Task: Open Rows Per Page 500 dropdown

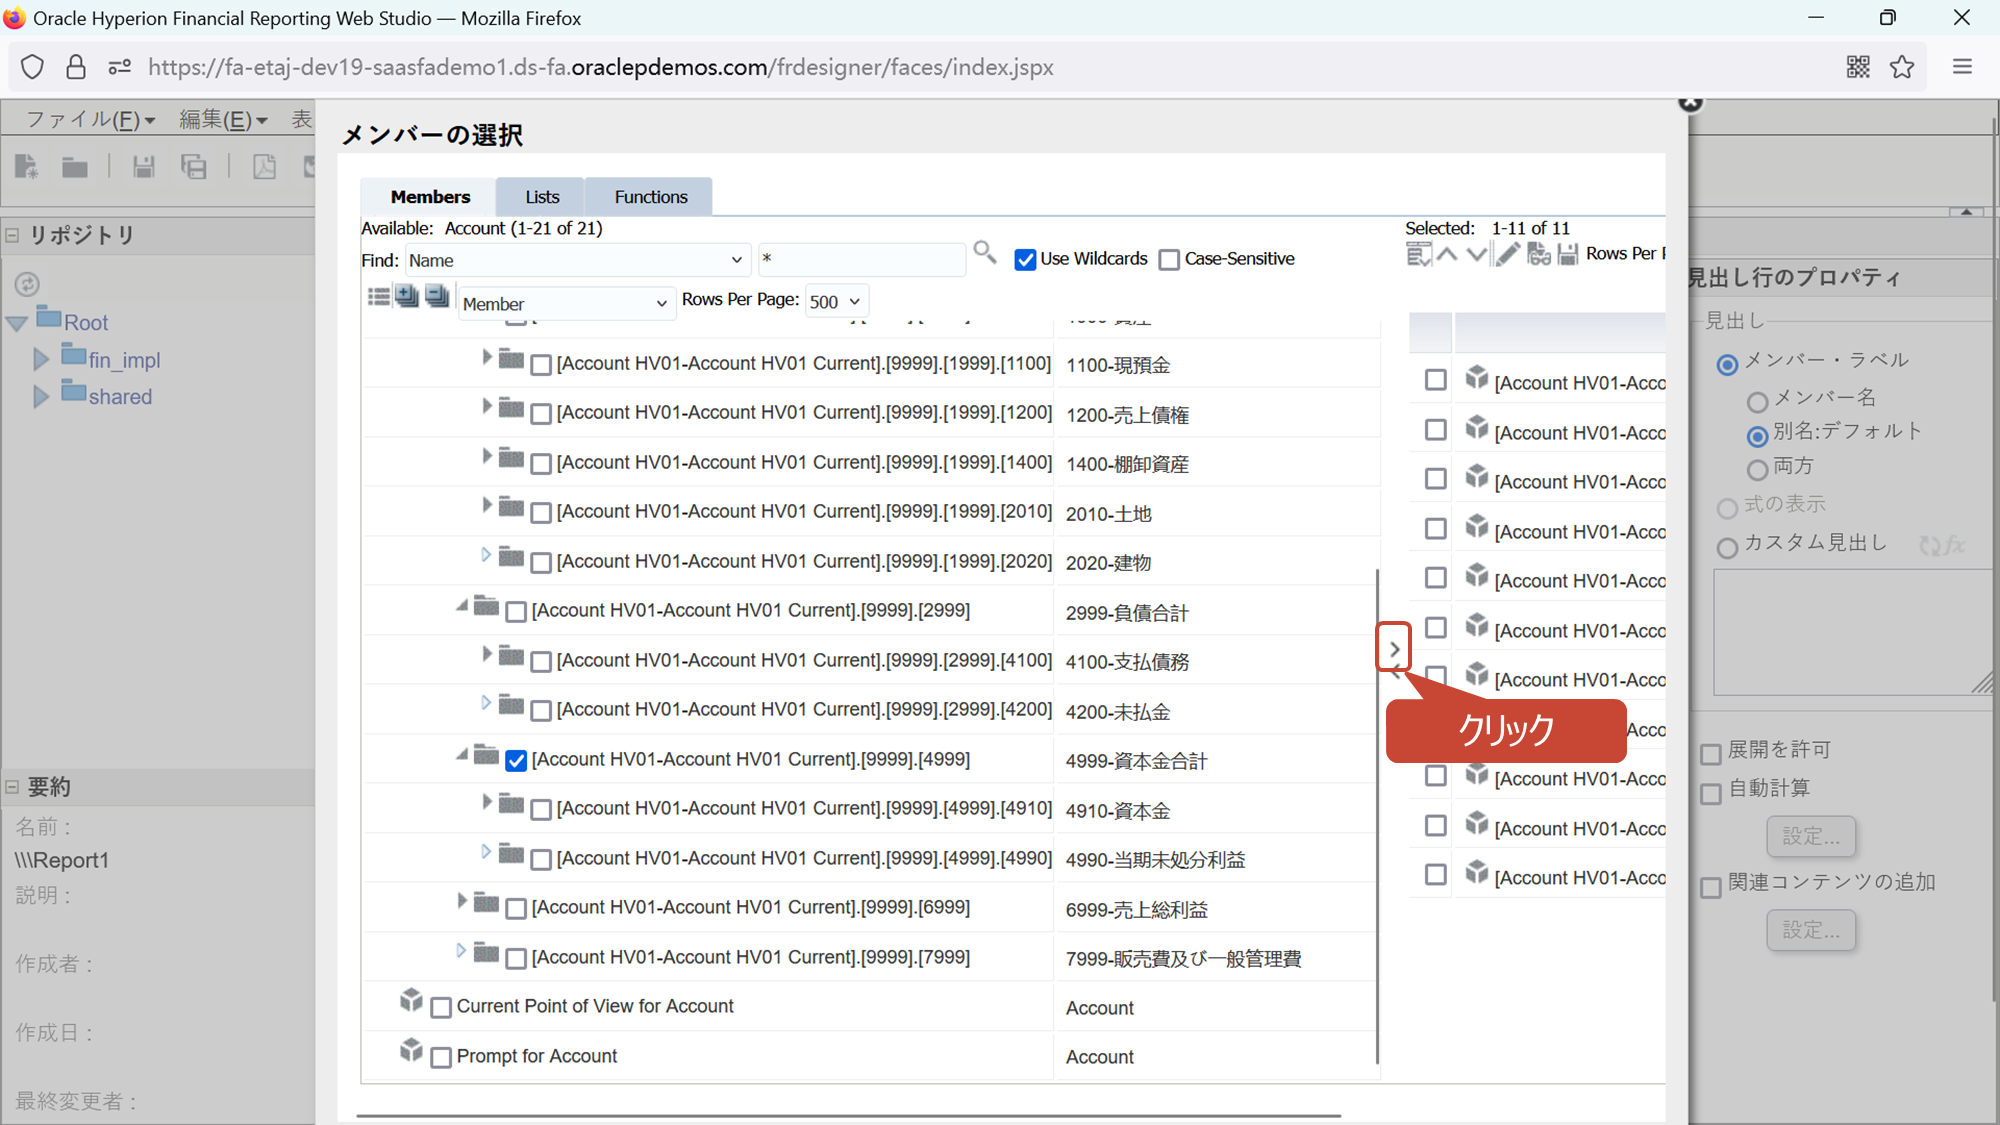Action: click(x=836, y=302)
